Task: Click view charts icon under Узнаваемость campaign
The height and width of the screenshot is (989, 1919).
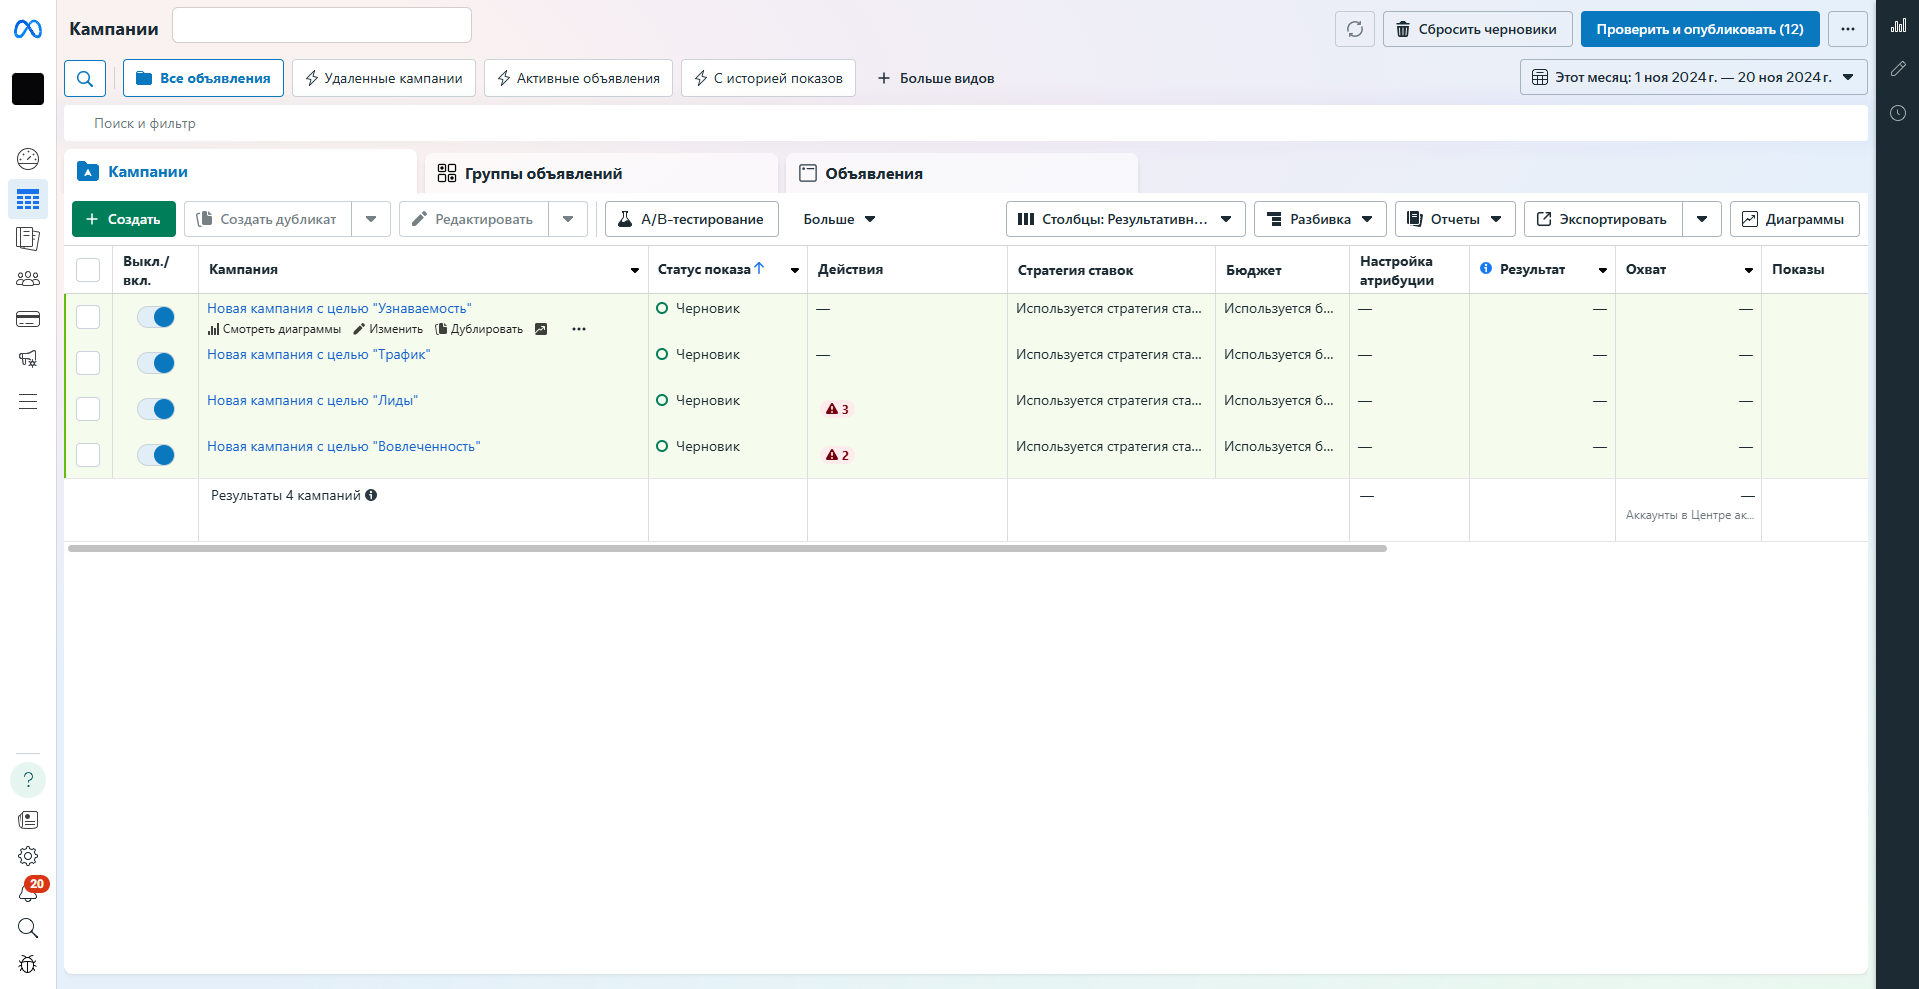Action: [x=274, y=329]
